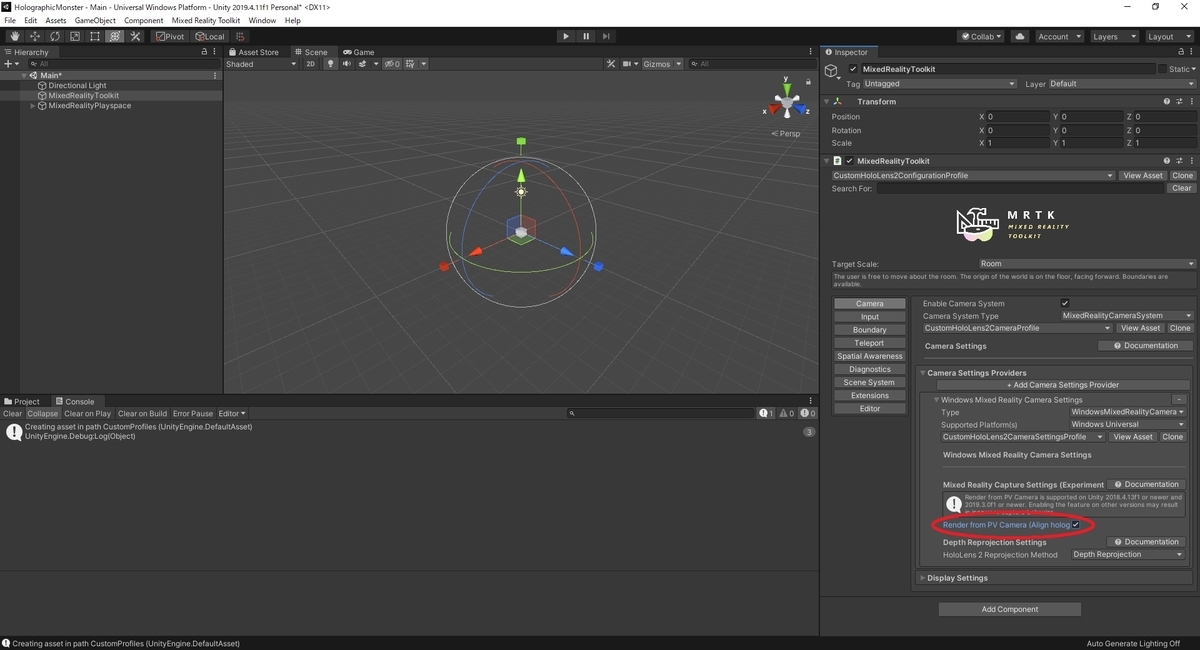
Task: Open scene component tools icon
Action: pyautogui.click(x=611, y=64)
